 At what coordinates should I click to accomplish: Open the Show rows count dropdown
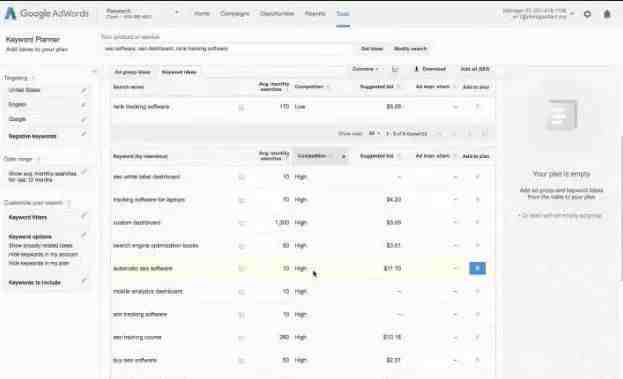[x=373, y=133]
